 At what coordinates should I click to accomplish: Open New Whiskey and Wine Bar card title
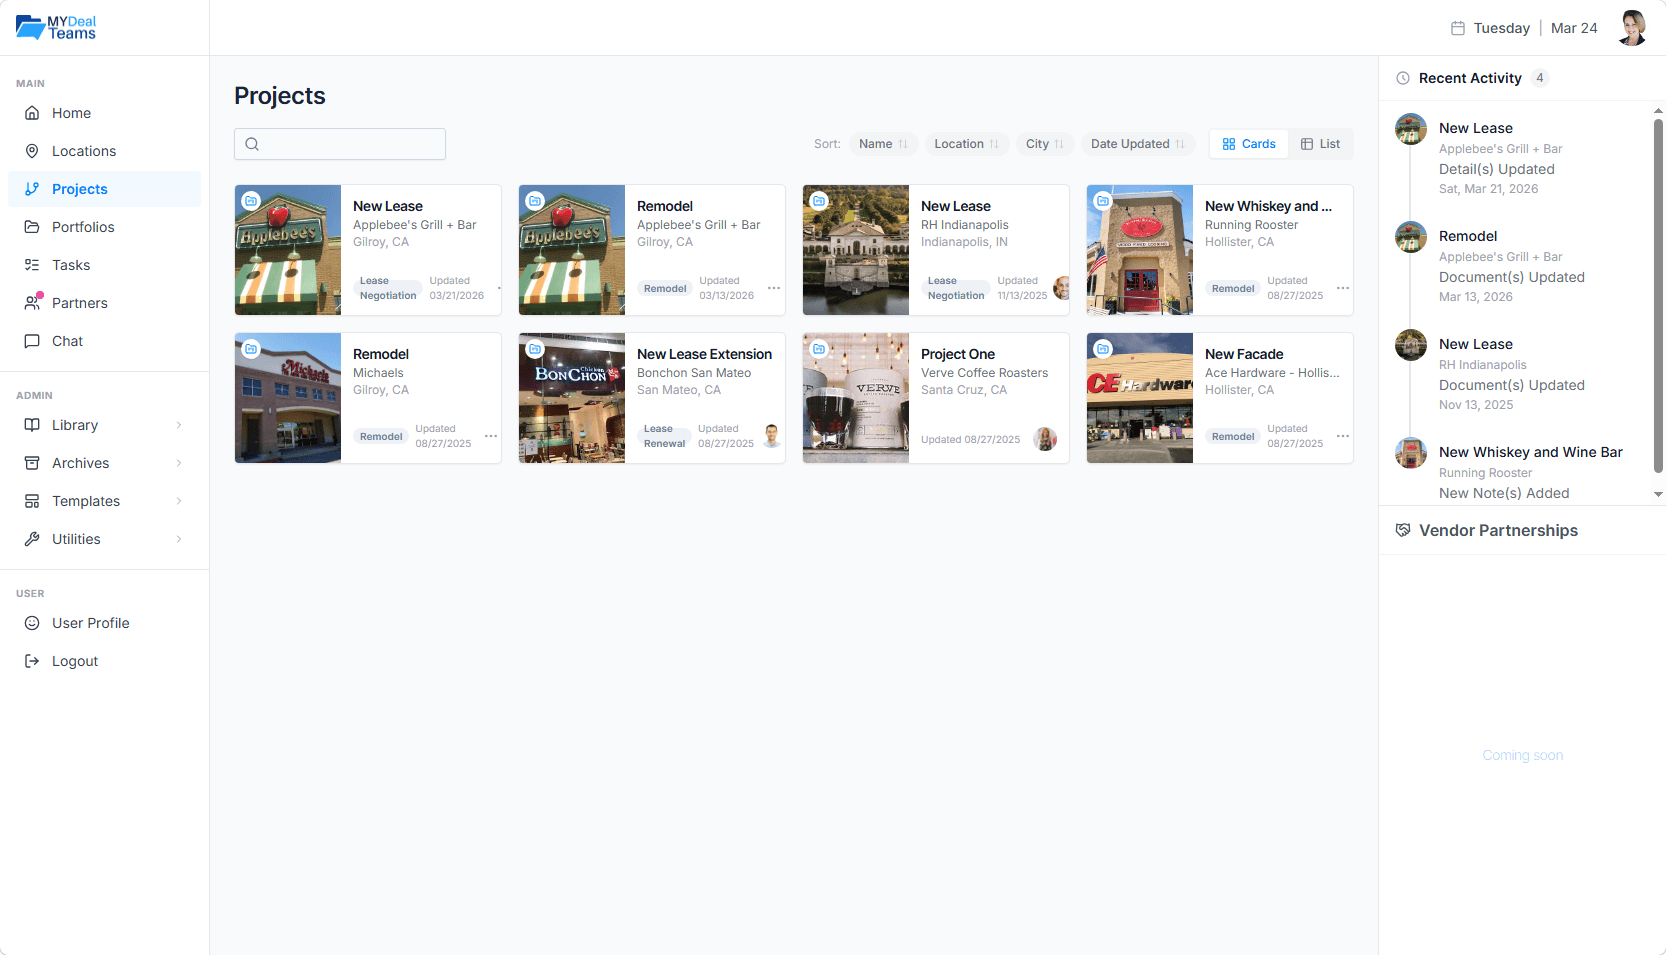(x=1268, y=206)
